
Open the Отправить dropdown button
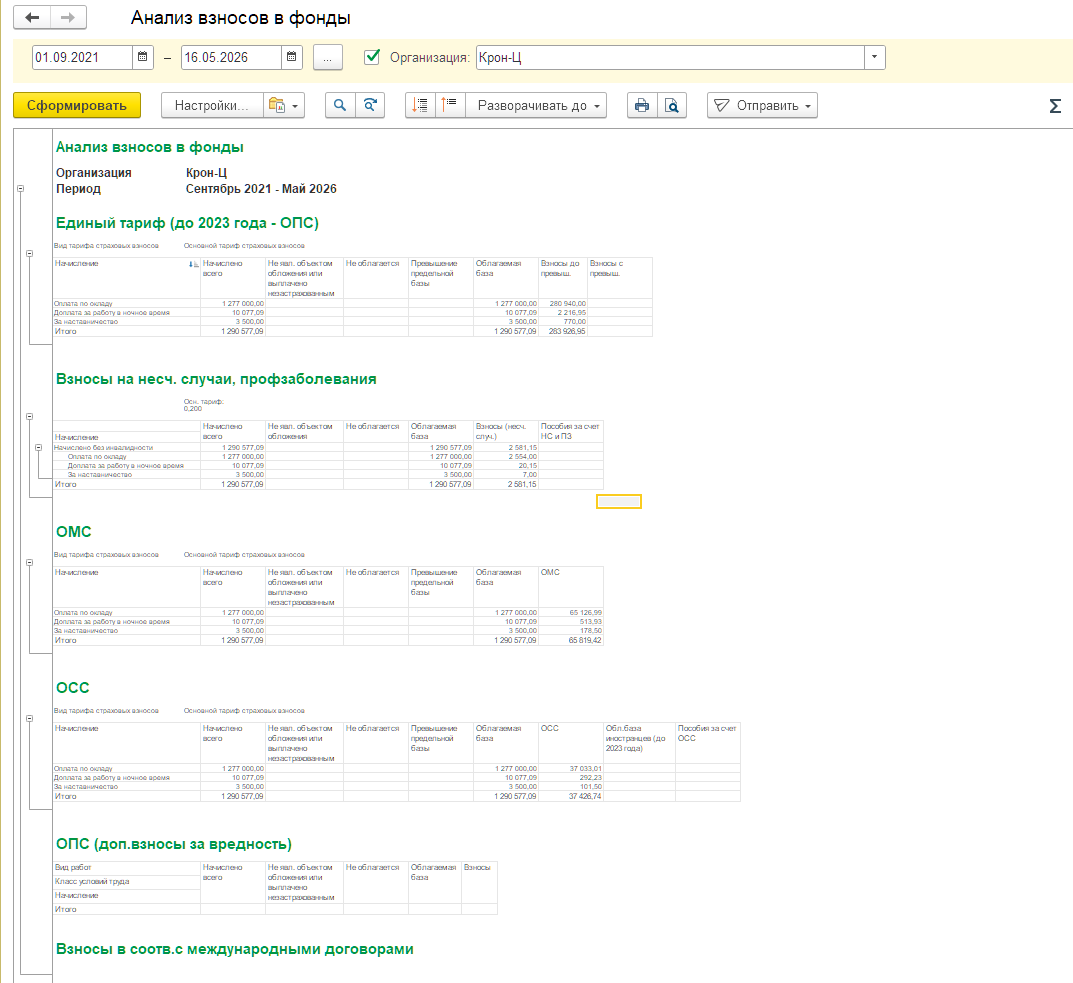point(762,105)
